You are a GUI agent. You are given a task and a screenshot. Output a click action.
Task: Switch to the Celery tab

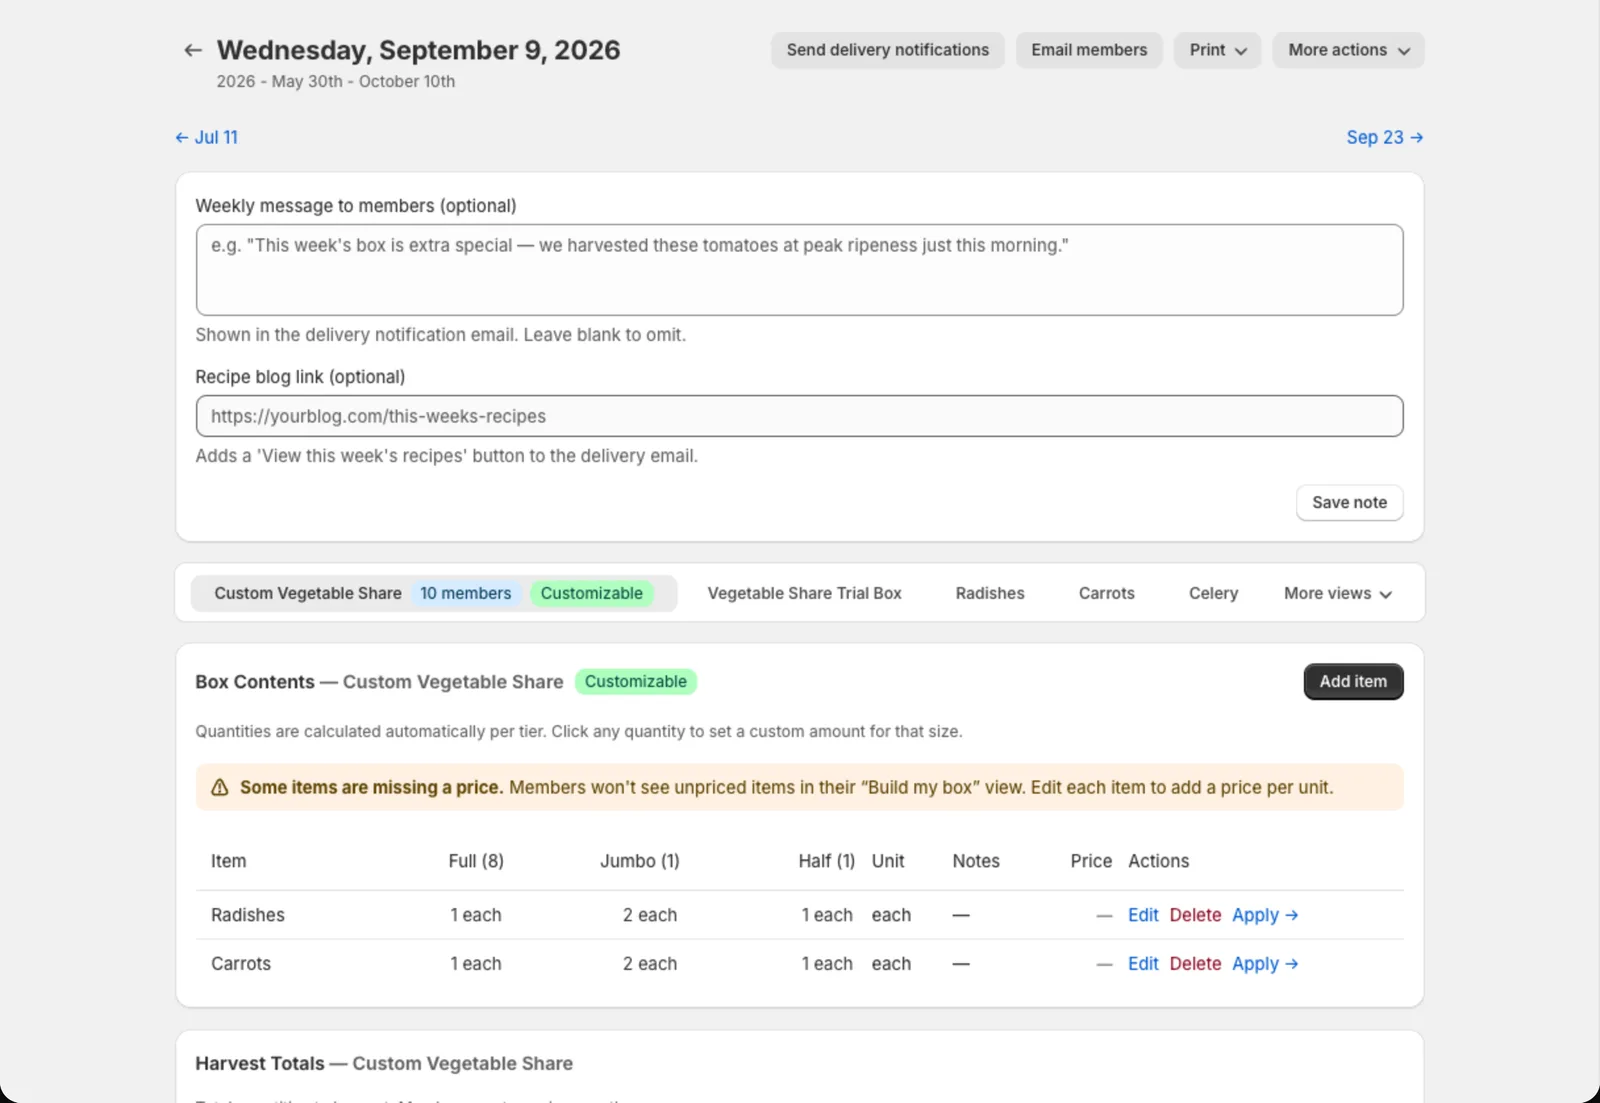[x=1213, y=593]
